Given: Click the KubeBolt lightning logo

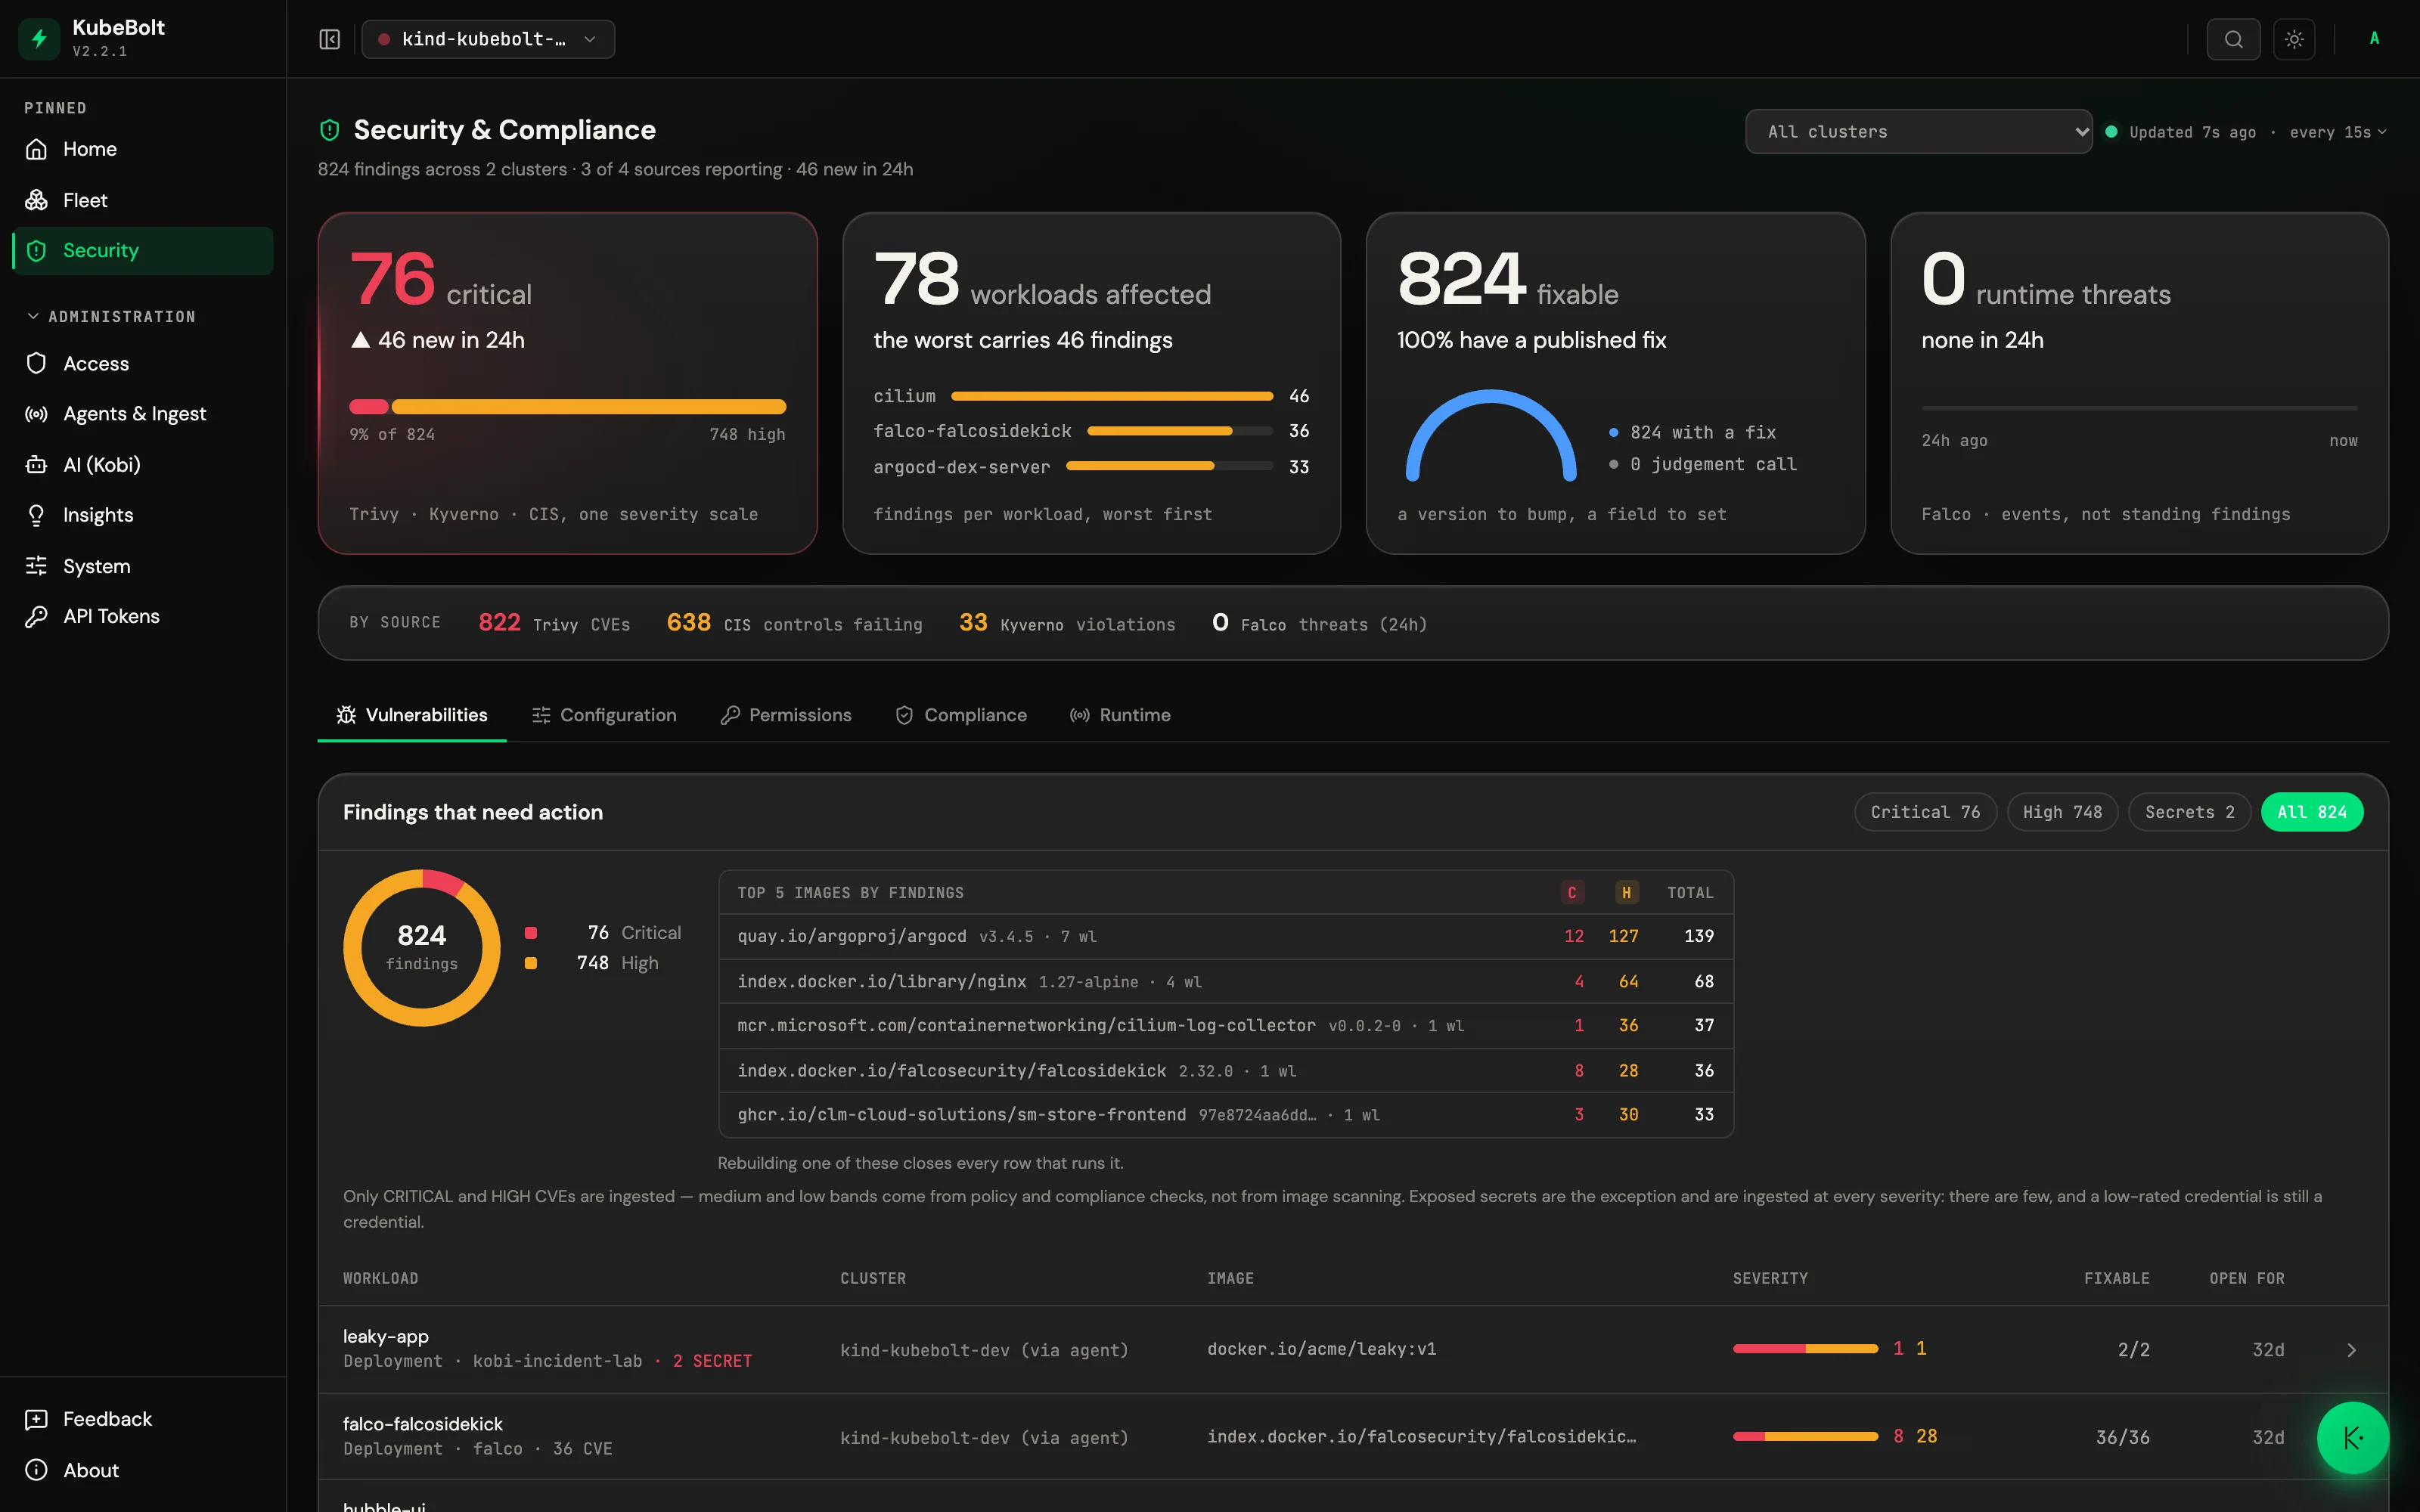Looking at the screenshot, I should pyautogui.click(x=39, y=39).
